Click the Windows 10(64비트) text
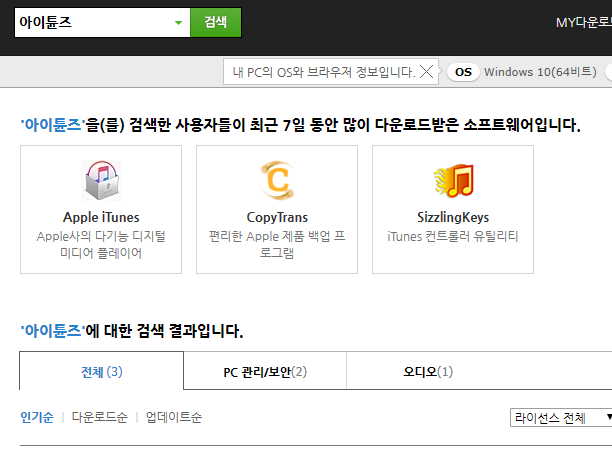This screenshot has height=457, width=612. tap(540, 72)
